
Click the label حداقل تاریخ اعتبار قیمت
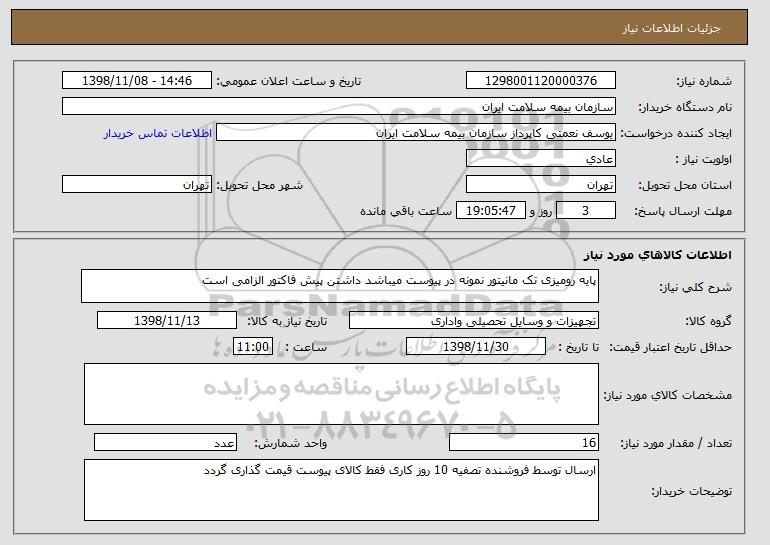[671, 348]
